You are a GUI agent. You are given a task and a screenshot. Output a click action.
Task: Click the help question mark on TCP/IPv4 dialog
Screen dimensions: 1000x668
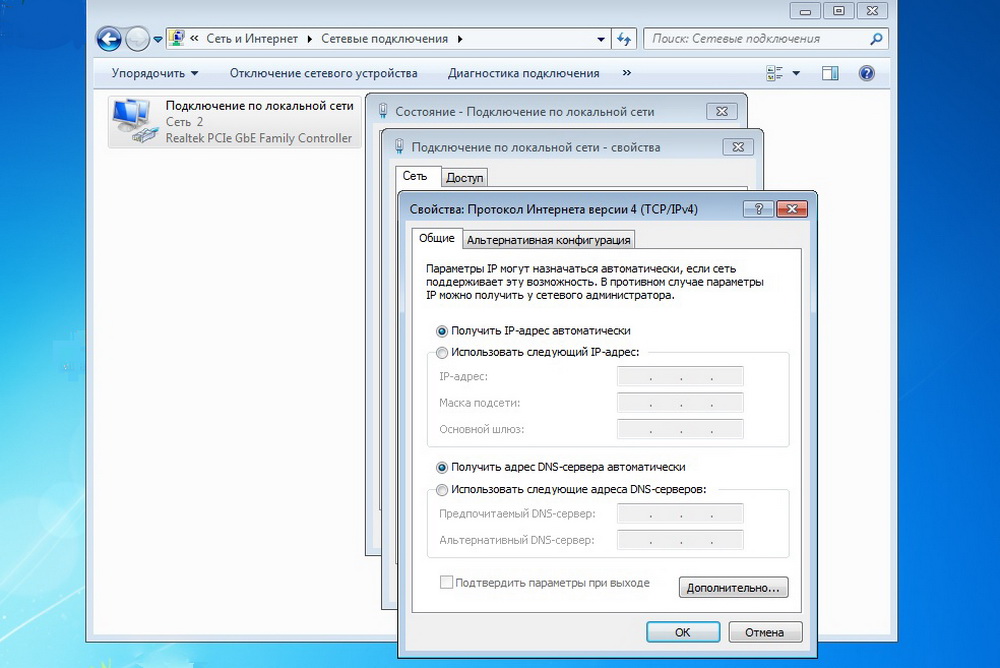click(758, 208)
